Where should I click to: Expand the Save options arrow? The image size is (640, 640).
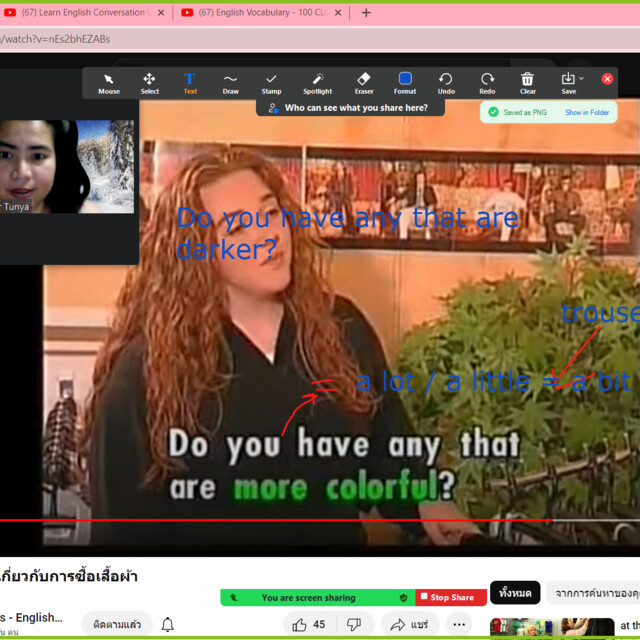581,78
